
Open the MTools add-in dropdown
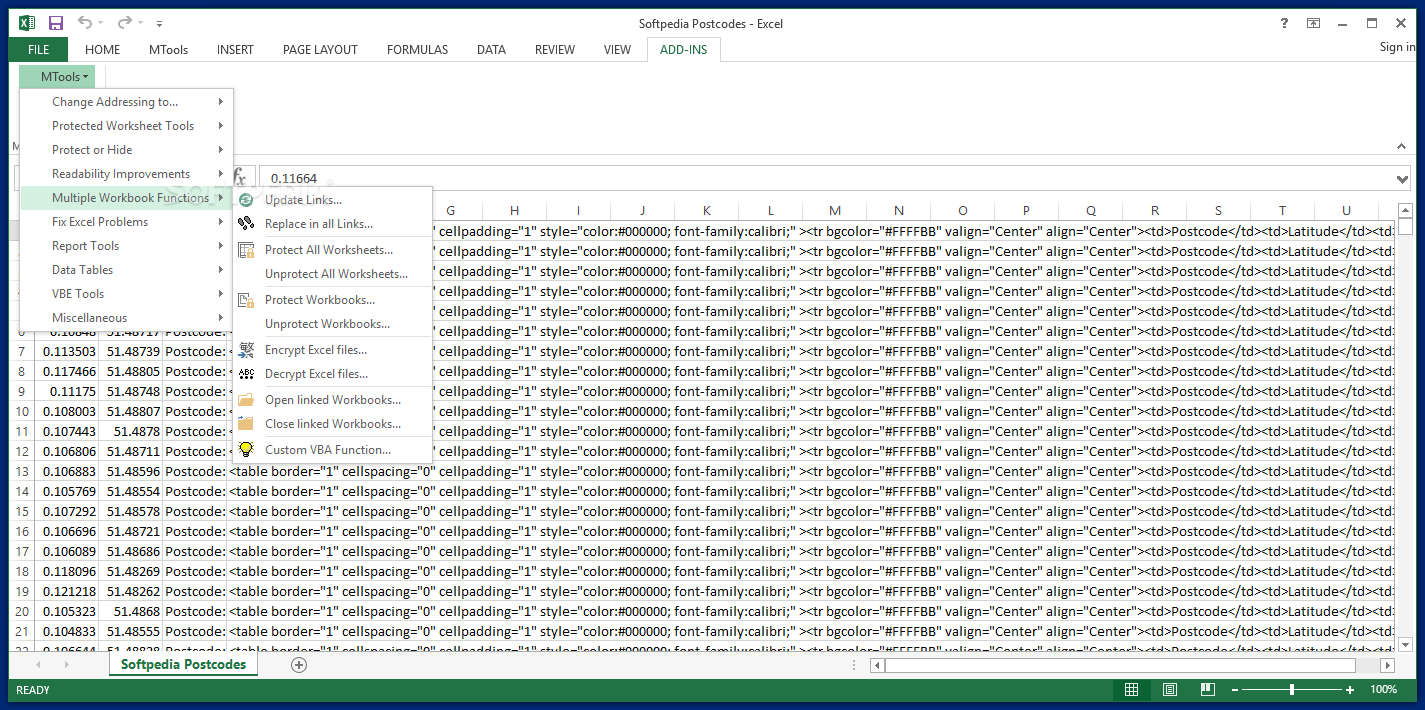(x=57, y=77)
